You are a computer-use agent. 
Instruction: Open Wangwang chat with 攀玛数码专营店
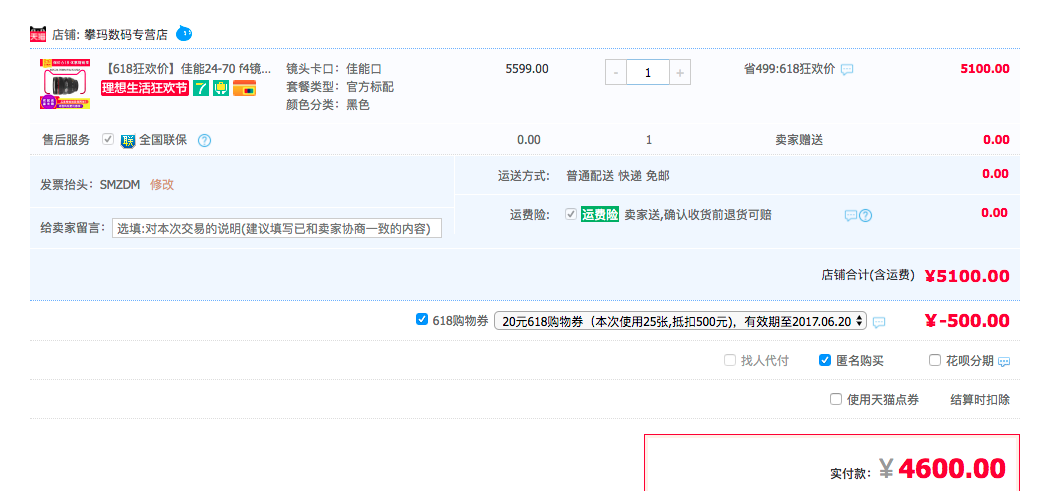click(x=184, y=33)
